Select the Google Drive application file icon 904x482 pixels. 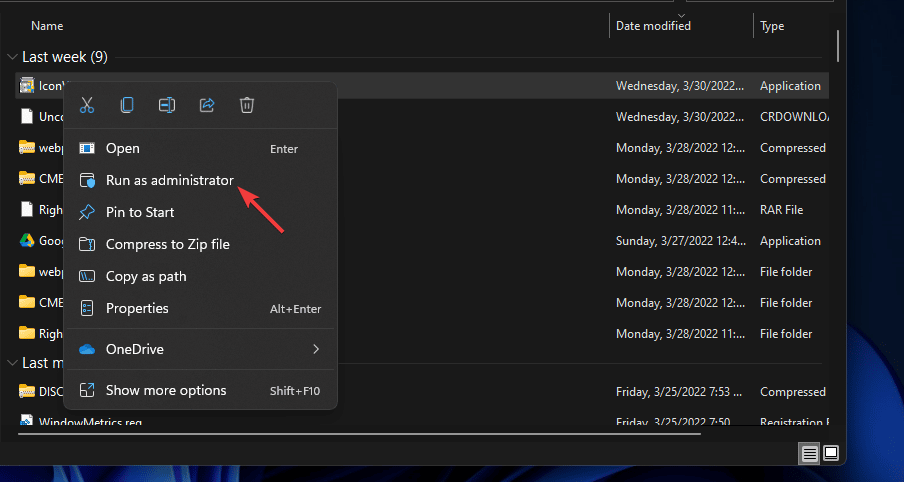tap(27, 240)
